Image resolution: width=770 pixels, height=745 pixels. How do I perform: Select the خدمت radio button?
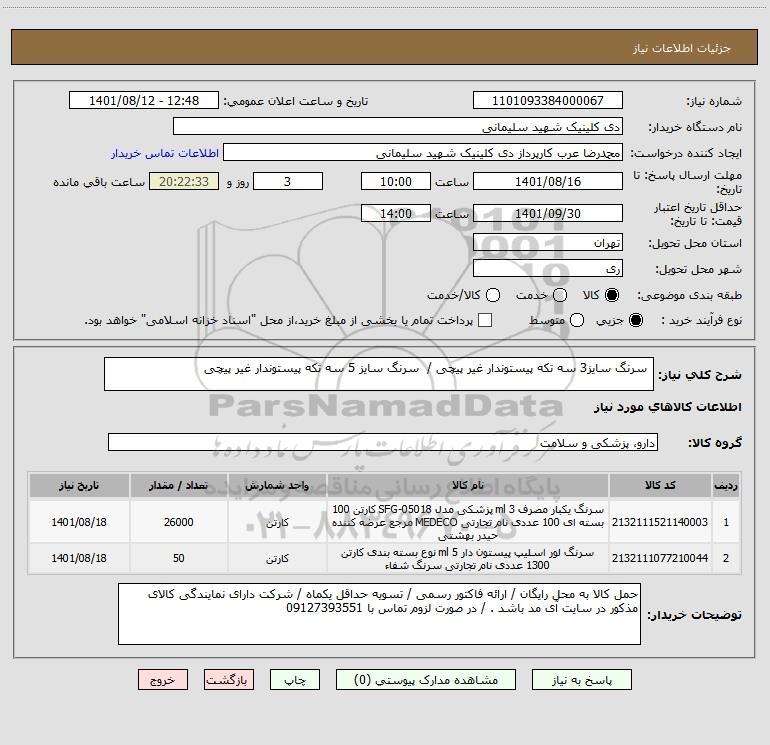[x=560, y=295]
